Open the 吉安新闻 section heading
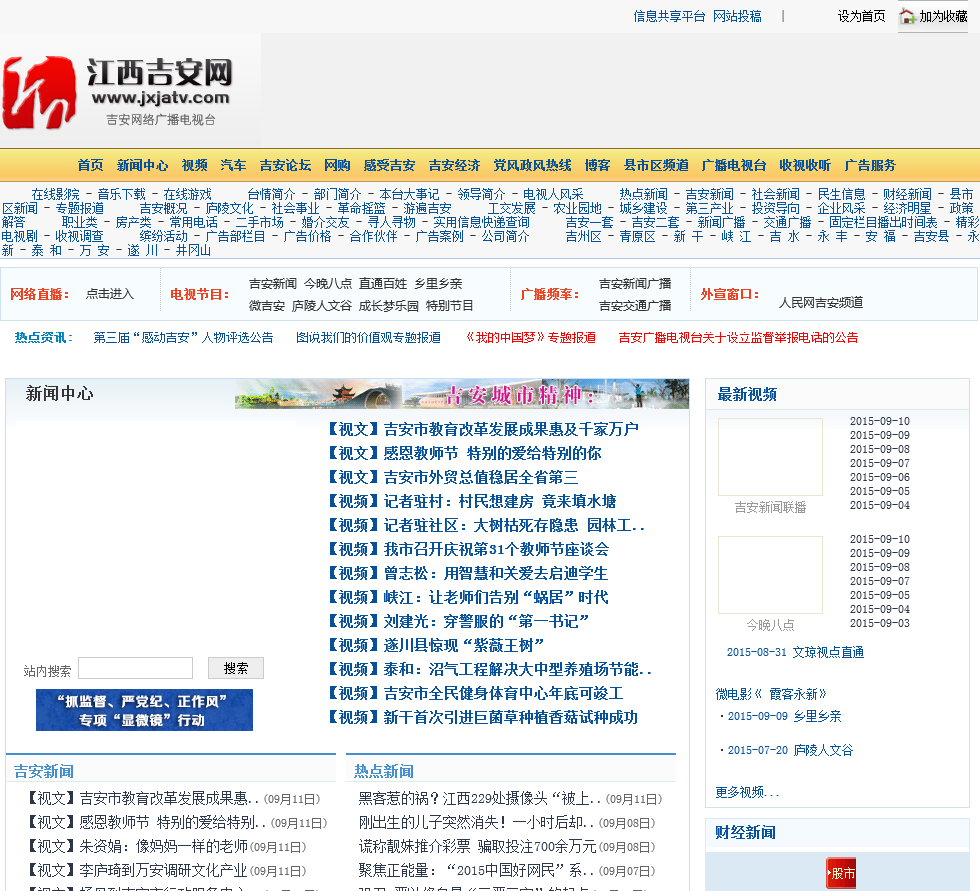 pyautogui.click(x=44, y=771)
